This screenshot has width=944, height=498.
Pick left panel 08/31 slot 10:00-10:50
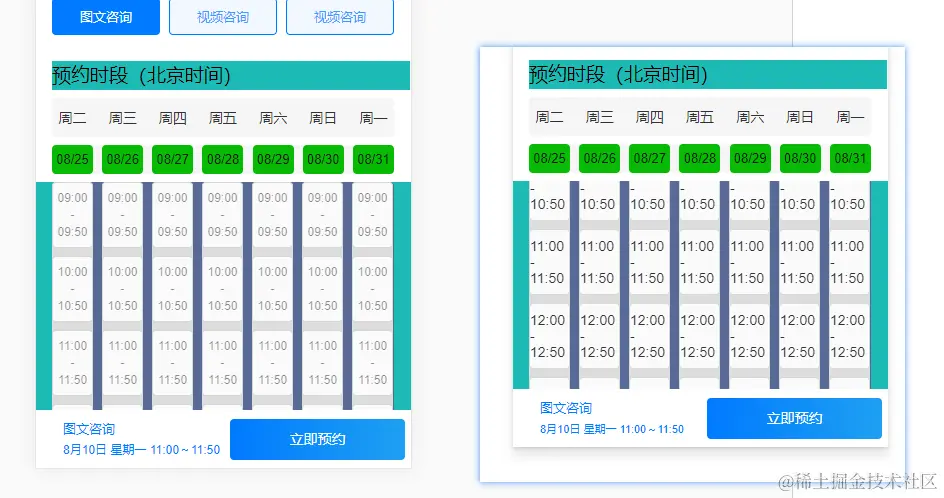pos(373,288)
